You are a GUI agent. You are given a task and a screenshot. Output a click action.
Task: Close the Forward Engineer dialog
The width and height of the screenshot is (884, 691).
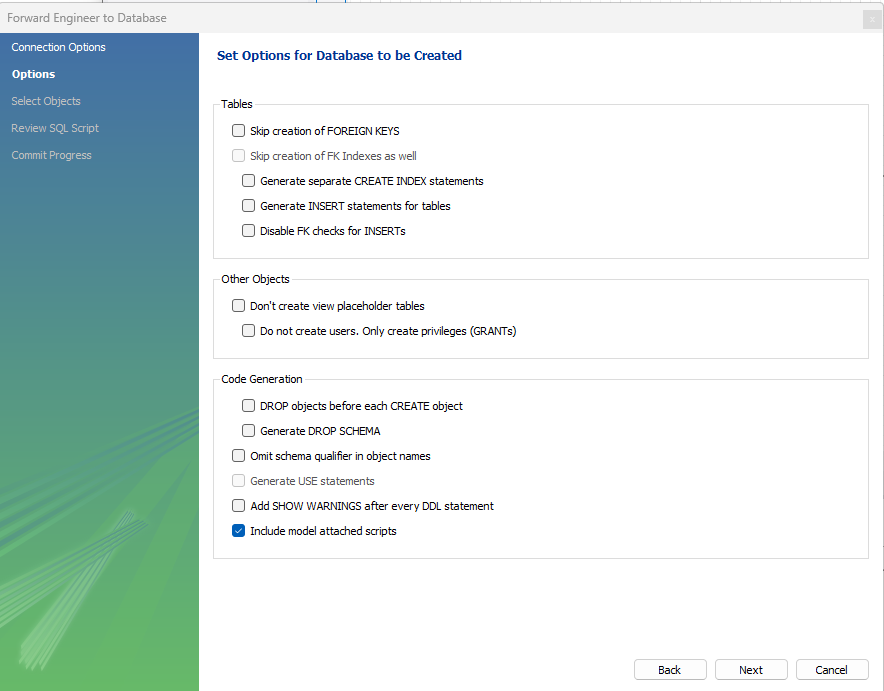click(x=872, y=19)
